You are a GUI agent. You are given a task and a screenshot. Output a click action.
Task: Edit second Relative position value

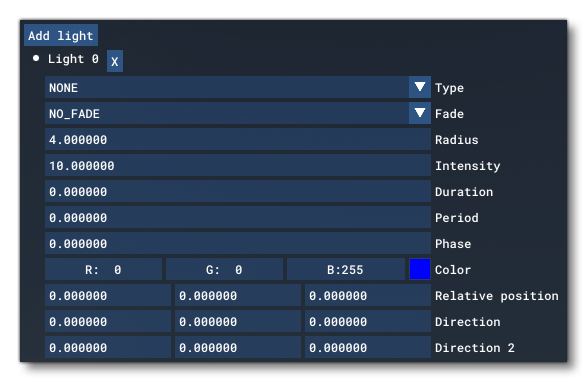tap(238, 295)
